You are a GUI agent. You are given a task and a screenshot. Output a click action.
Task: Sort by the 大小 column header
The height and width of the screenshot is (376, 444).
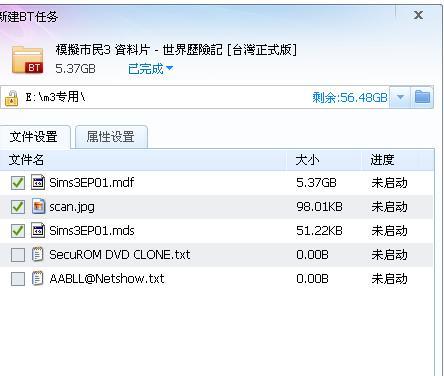[x=324, y=160]
